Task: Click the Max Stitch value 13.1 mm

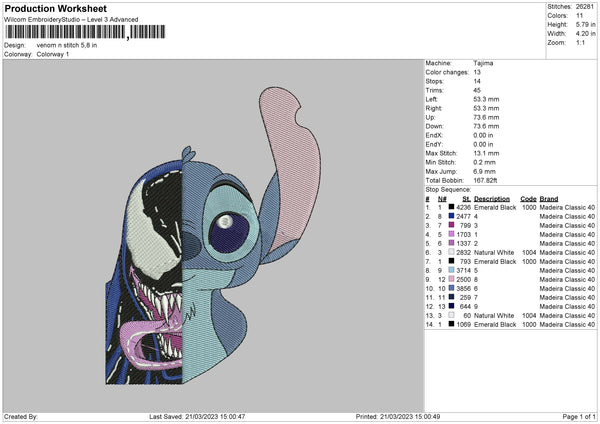Action: coord(486,153)
